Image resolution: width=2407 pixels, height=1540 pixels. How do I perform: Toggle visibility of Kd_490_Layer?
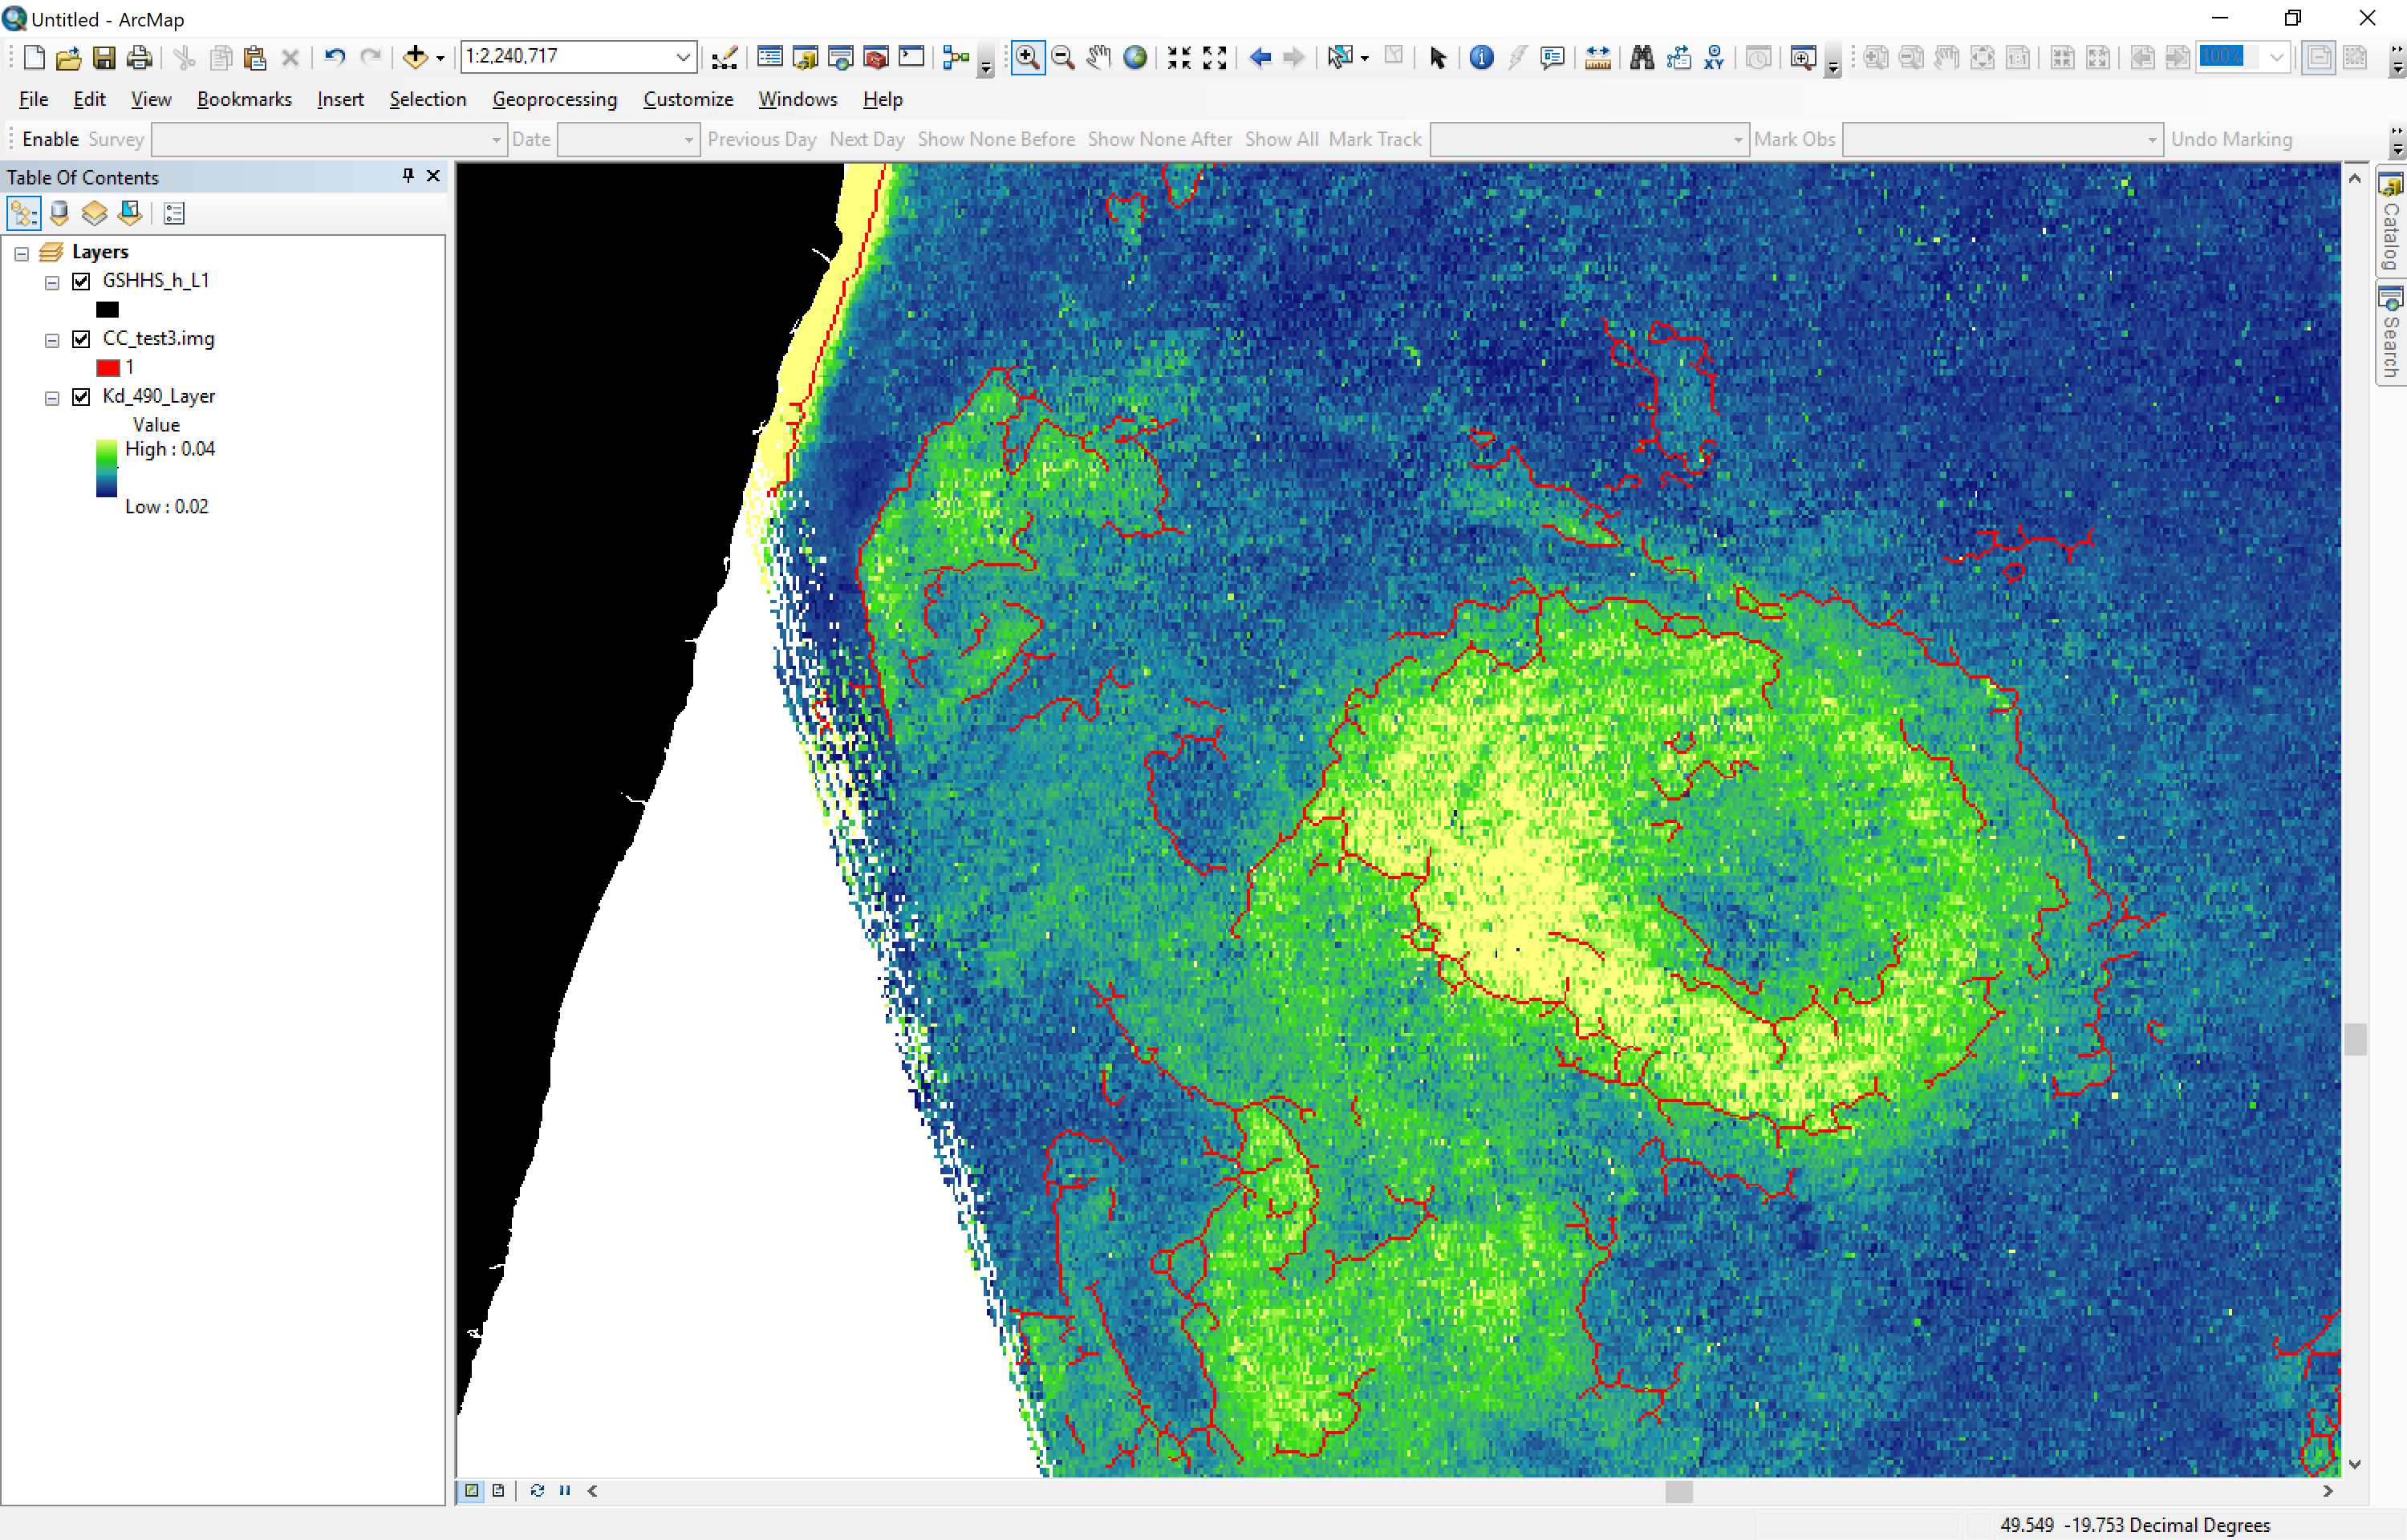(81, 397)
